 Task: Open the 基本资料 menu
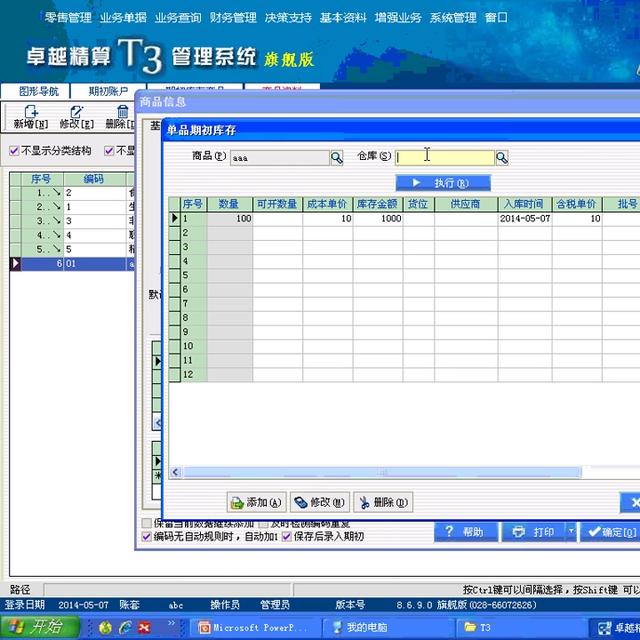pyautogui.click(x=343, y=18)
